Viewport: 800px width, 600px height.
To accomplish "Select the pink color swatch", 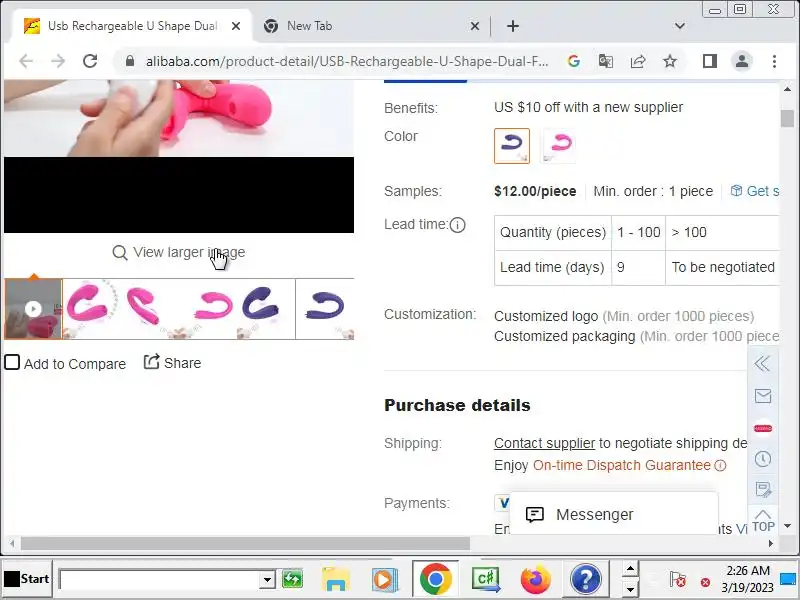I will [x=558, y=146].
